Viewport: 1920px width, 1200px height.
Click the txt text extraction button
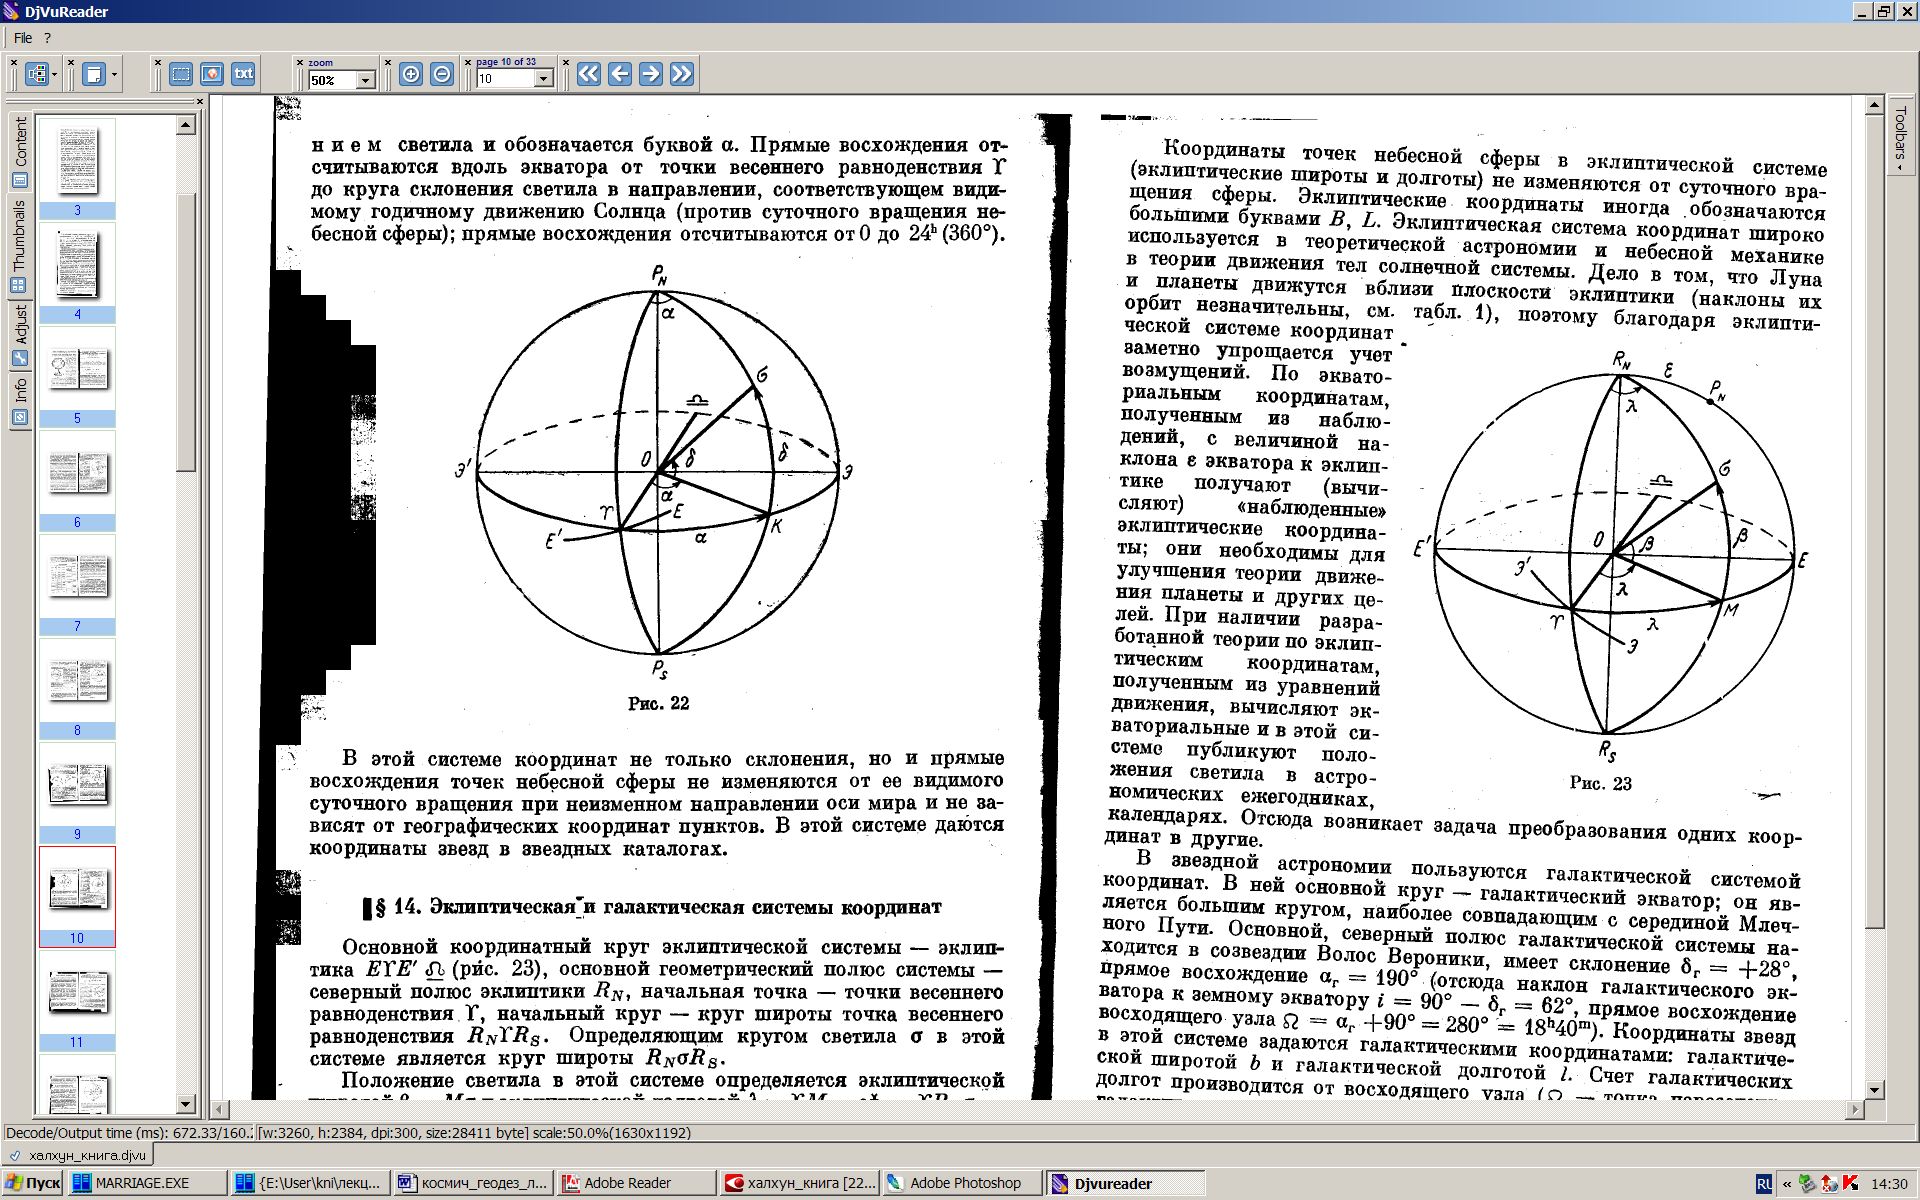tap(243, 74)
